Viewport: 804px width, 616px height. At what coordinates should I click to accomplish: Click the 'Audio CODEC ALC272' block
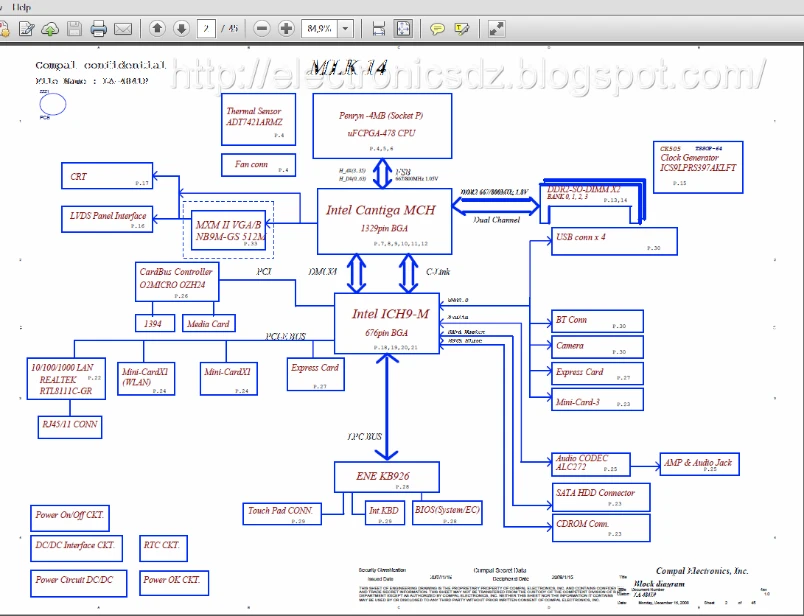click(591, 464)
